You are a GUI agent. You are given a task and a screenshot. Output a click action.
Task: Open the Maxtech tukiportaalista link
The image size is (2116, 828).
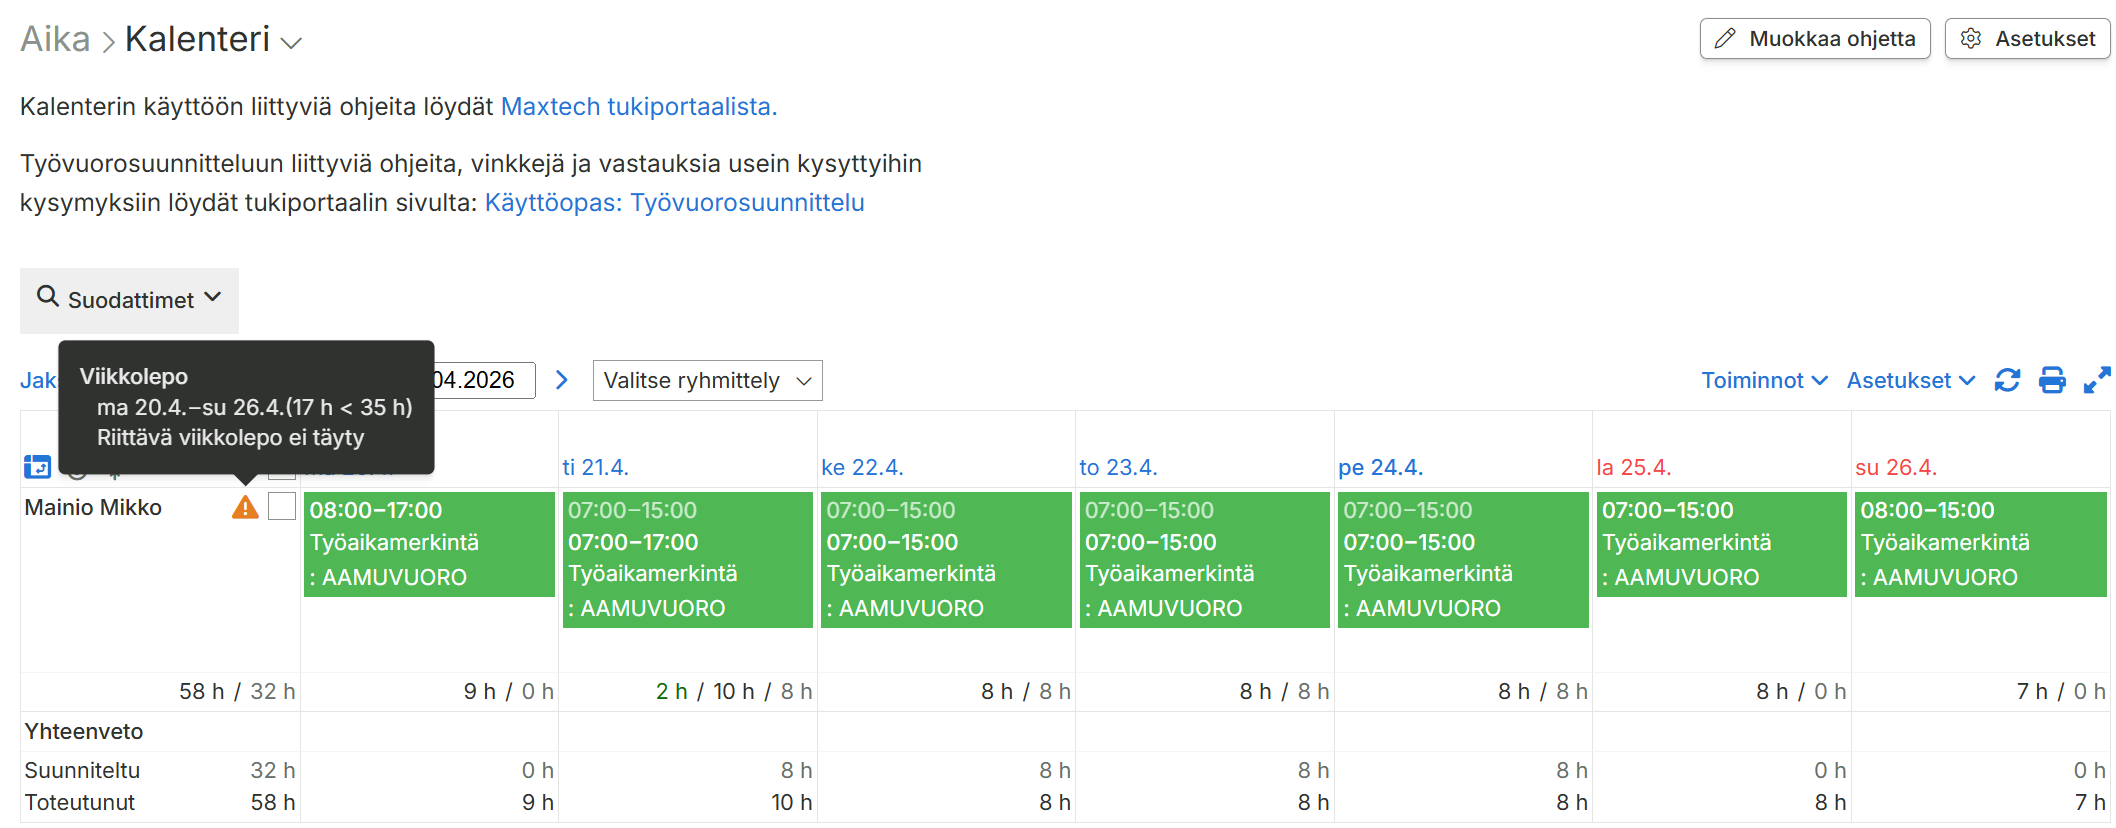point(638,106)
